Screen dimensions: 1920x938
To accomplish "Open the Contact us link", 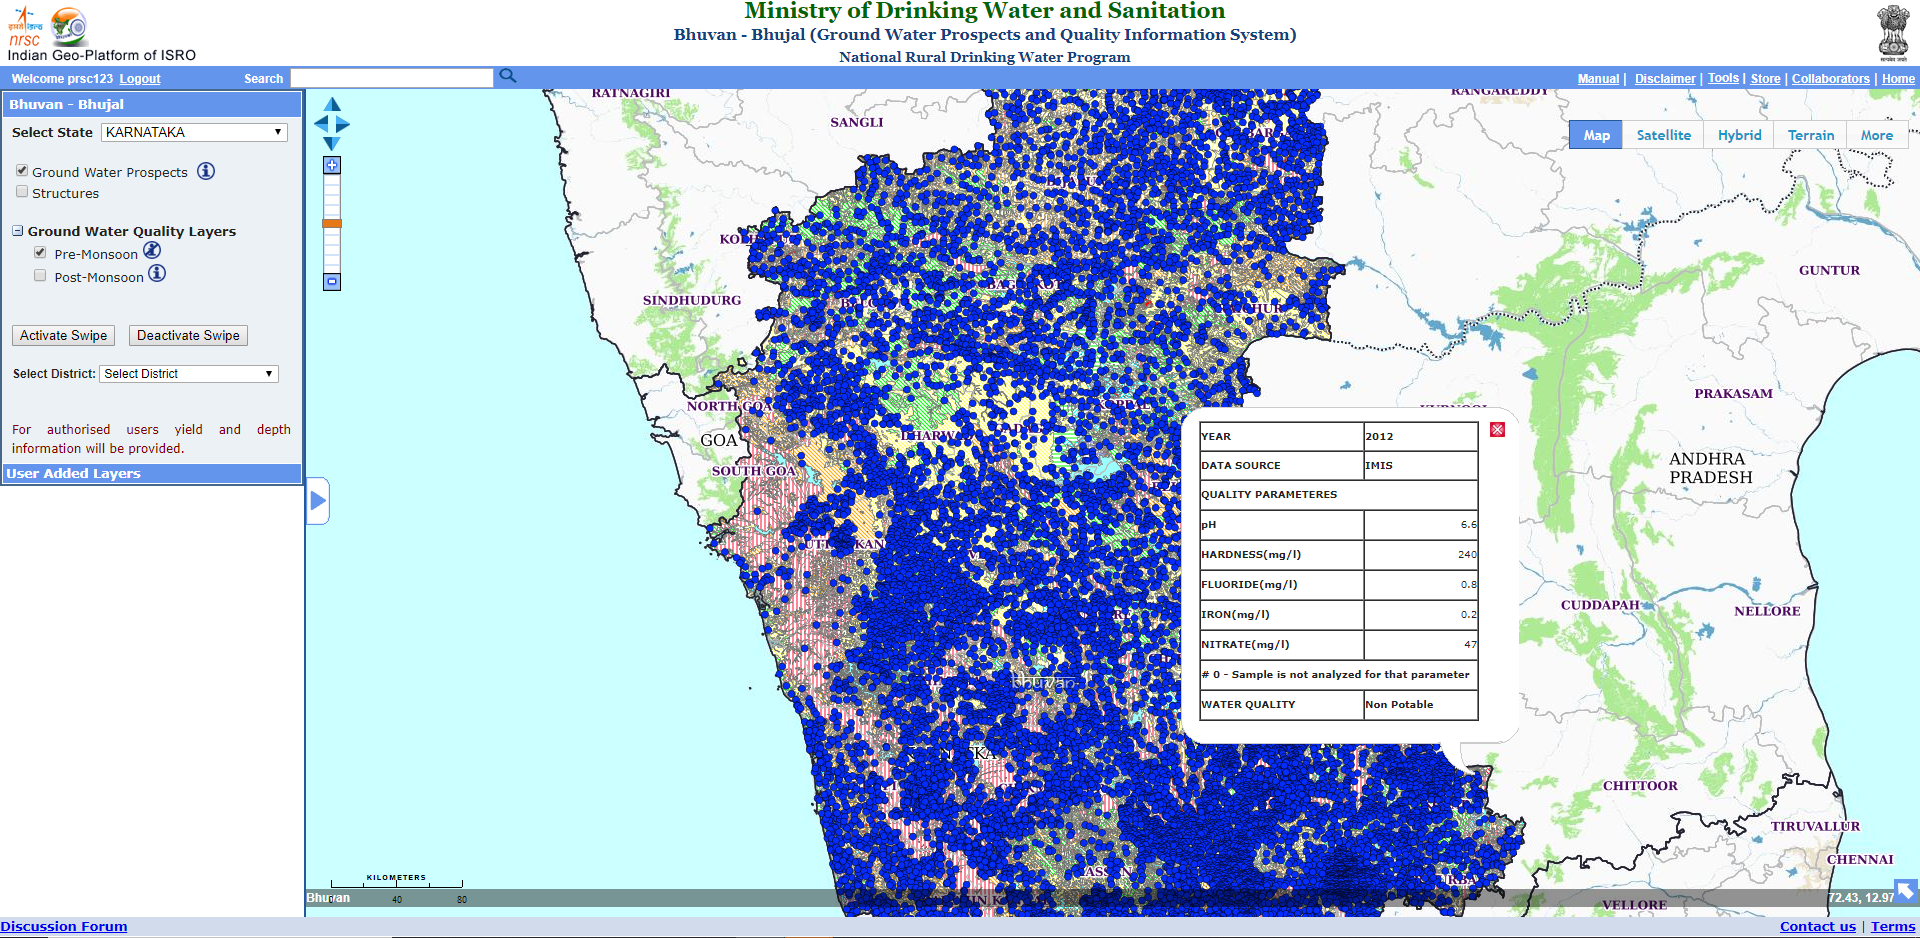I will (x=1817, y=927).
